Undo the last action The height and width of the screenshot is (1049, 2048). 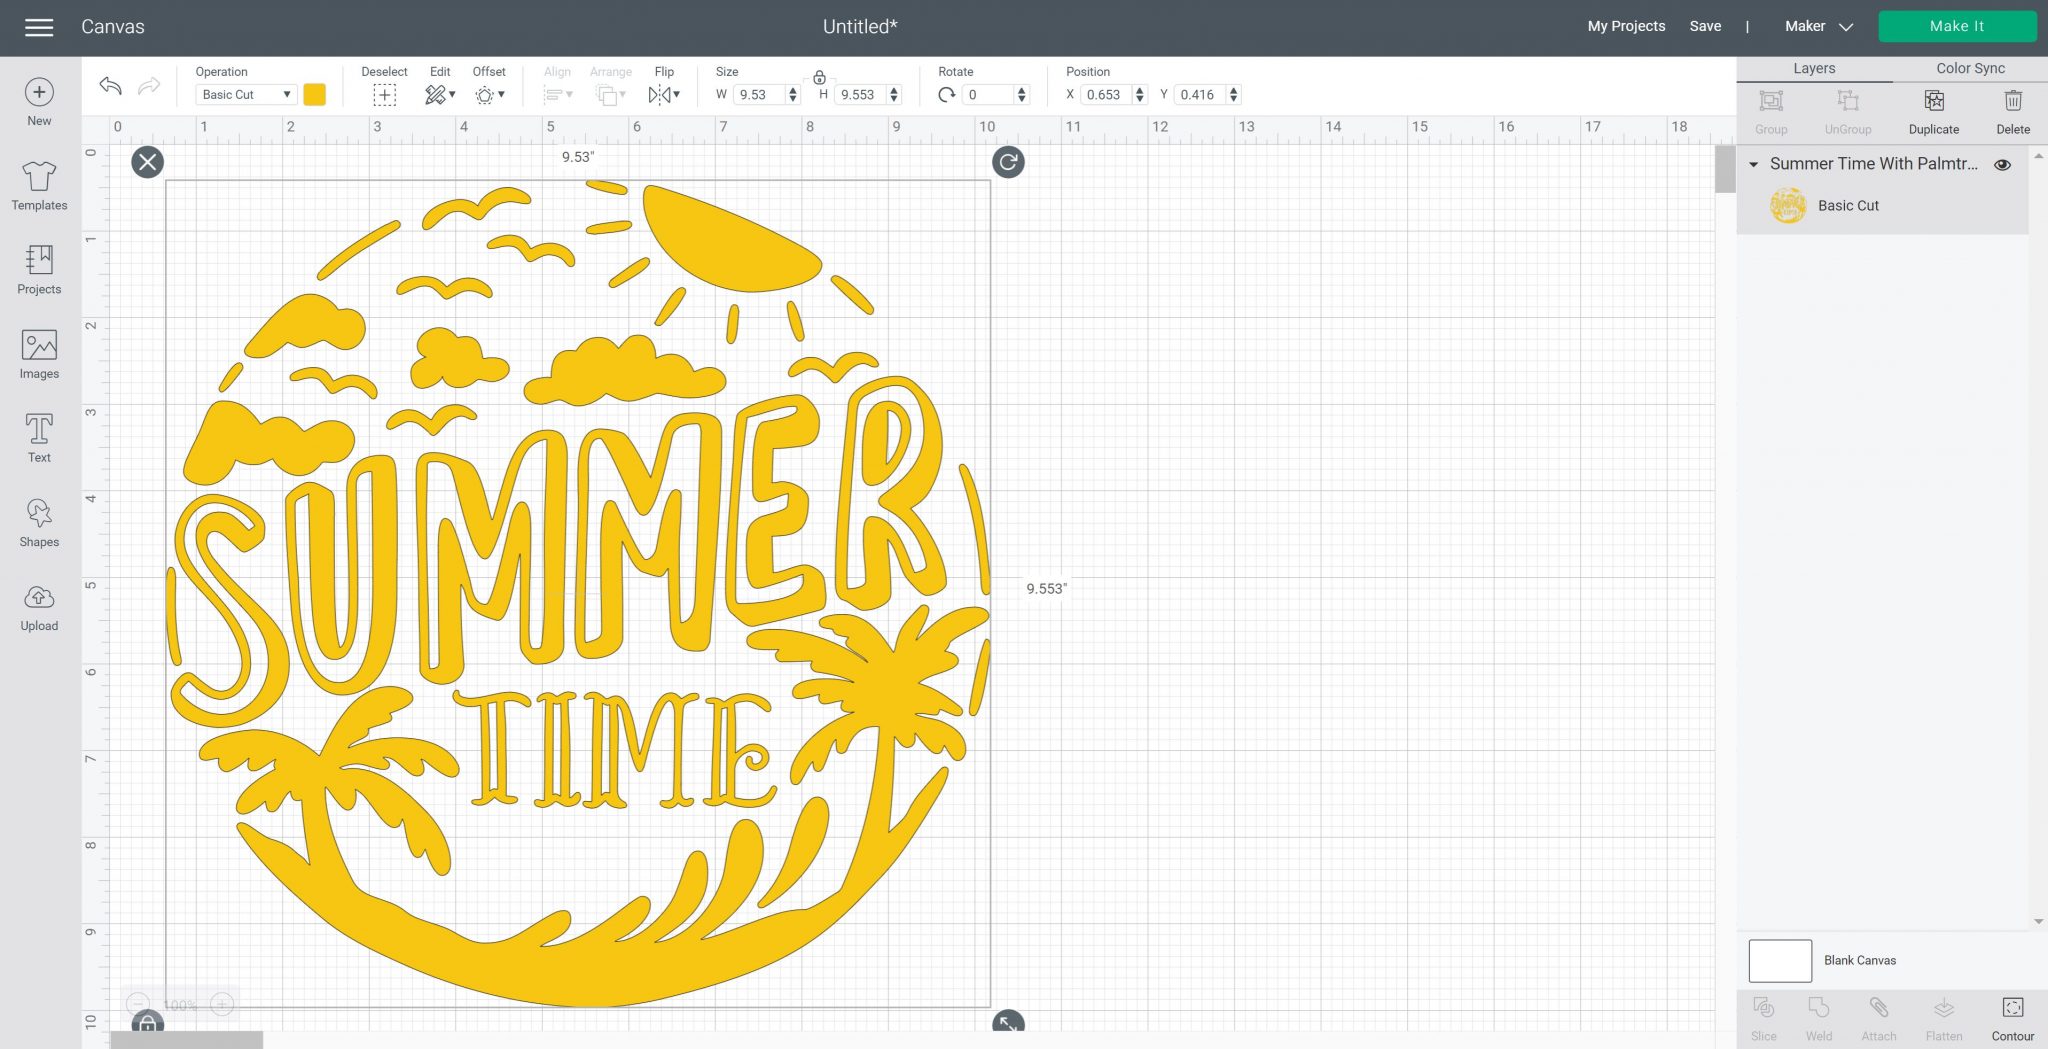point(110,86)
